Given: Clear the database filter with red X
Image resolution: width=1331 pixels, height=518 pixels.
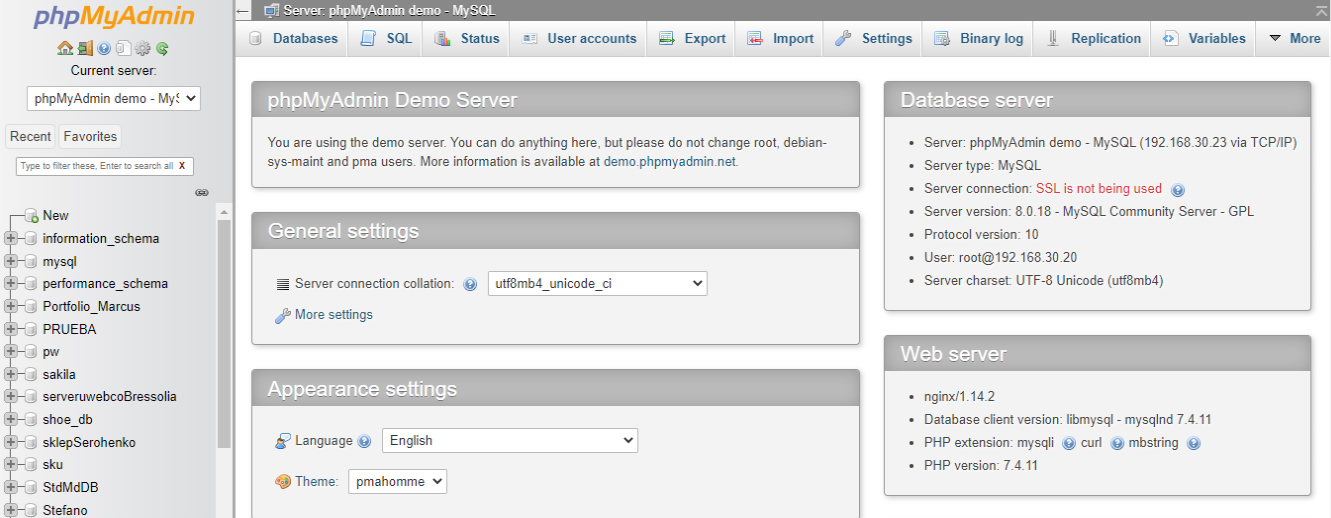Looking at the screenshot, I should pos(182,166).
